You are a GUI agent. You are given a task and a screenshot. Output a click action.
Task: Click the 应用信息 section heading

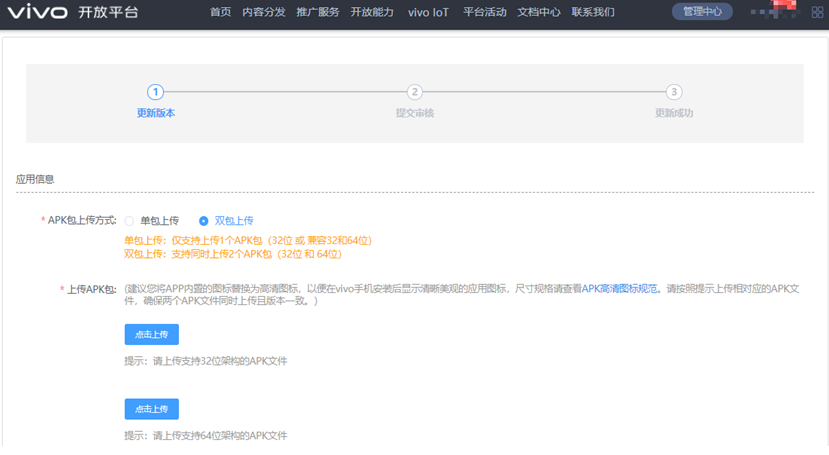click(x=35, y=179)
